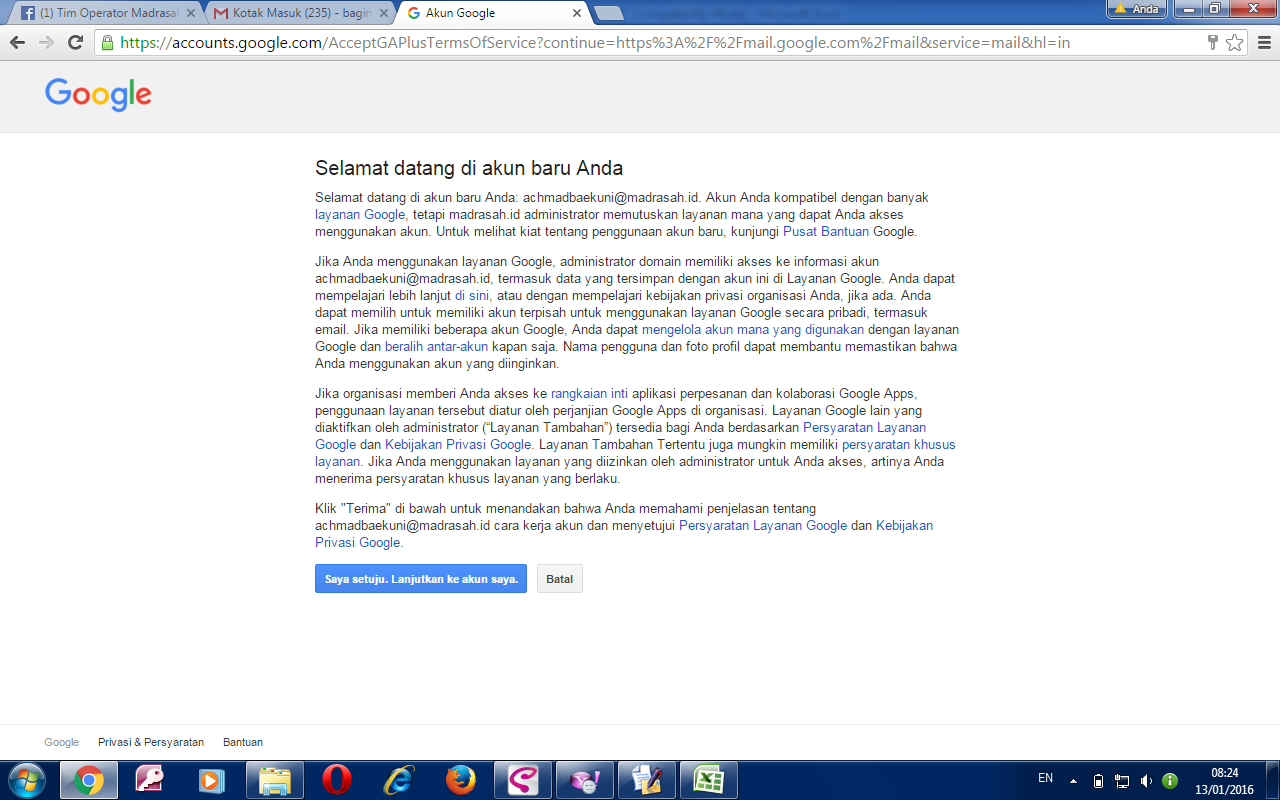
Task: Open Privasi & Persyaratan footer link
Action: pyautogui.click(x=151, y=742)
